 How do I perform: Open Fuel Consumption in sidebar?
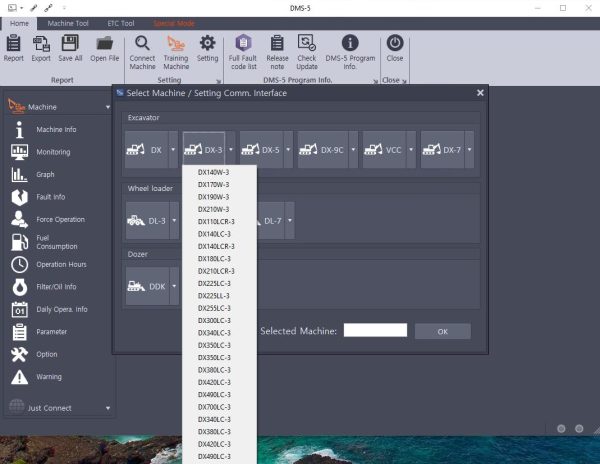[57, 242]
